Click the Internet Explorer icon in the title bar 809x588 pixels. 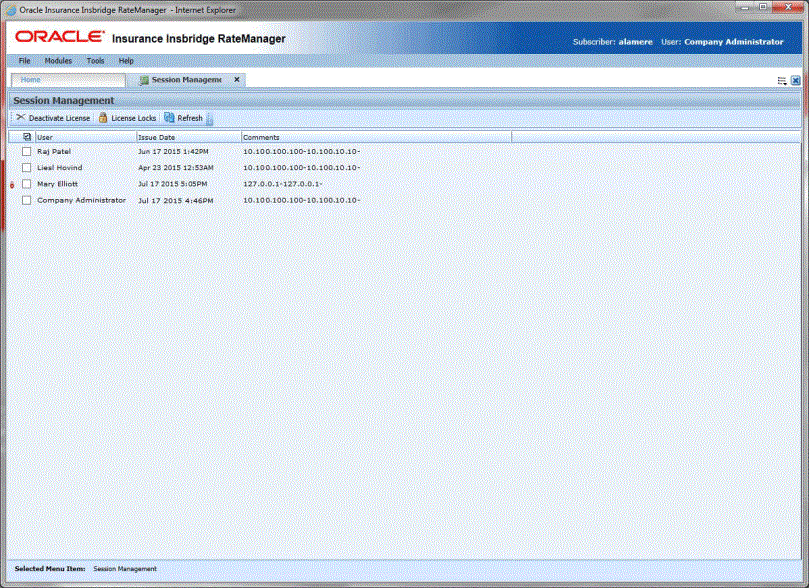coord(10,9)
